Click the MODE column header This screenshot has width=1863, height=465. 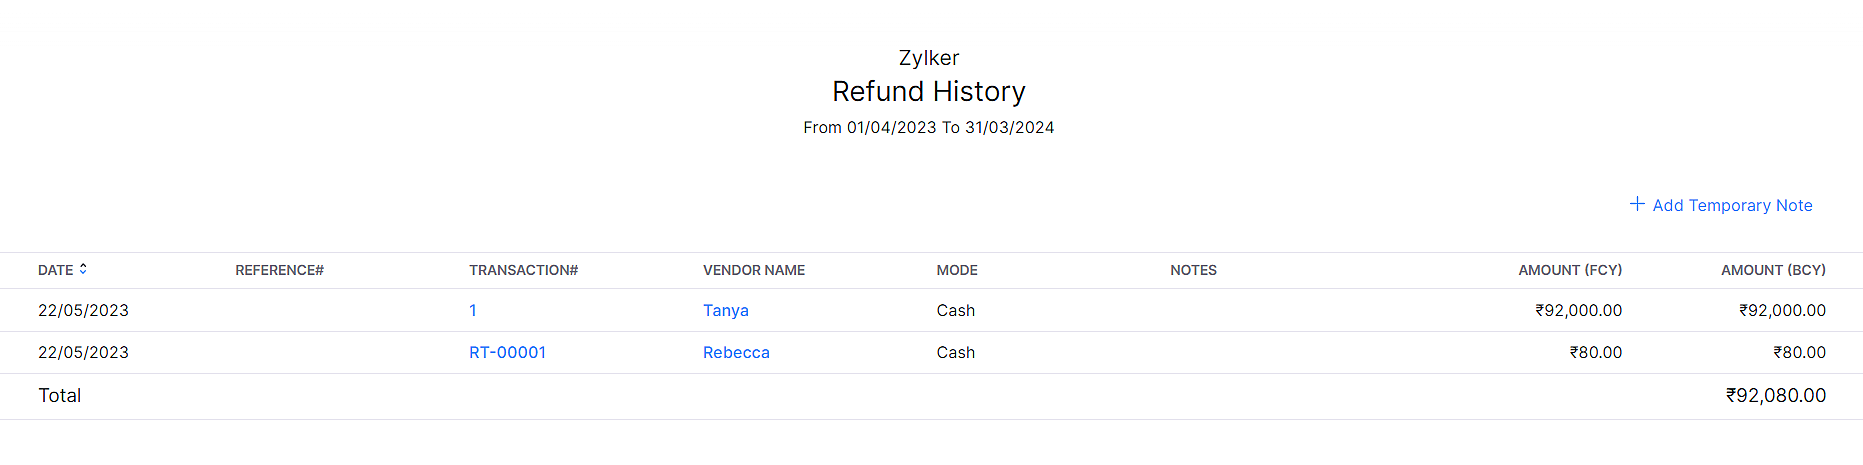tap(956, 270)
